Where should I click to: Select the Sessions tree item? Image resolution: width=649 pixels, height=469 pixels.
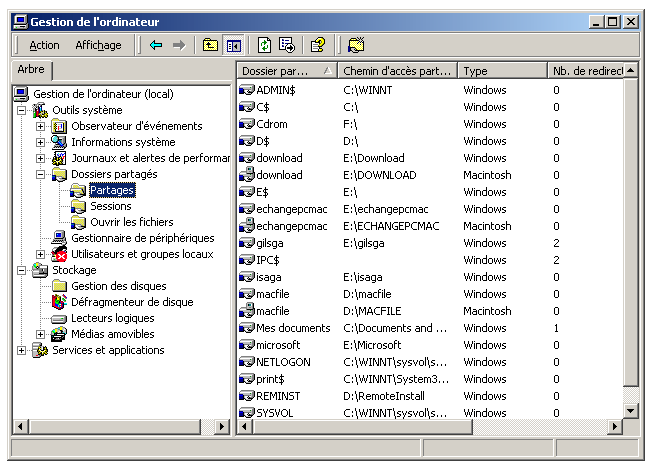point(111,206)
